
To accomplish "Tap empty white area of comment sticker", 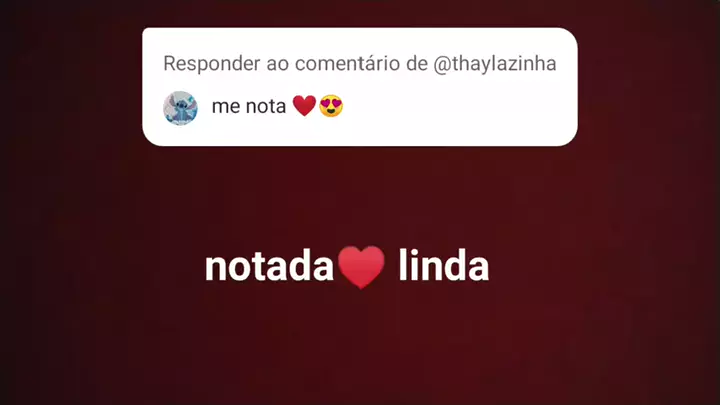I will click(459, 110).
